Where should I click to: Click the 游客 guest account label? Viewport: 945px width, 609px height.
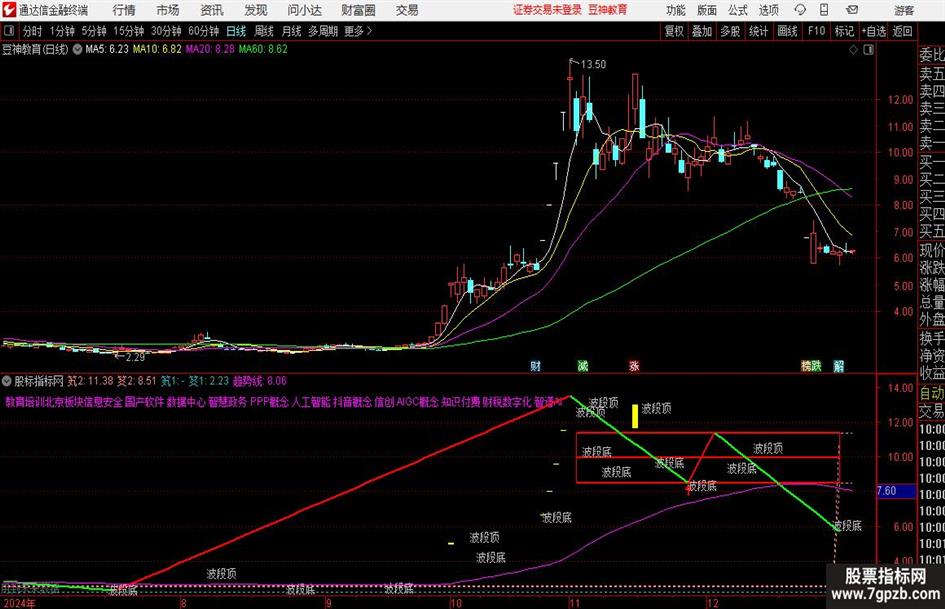click(x=904, y=10)
